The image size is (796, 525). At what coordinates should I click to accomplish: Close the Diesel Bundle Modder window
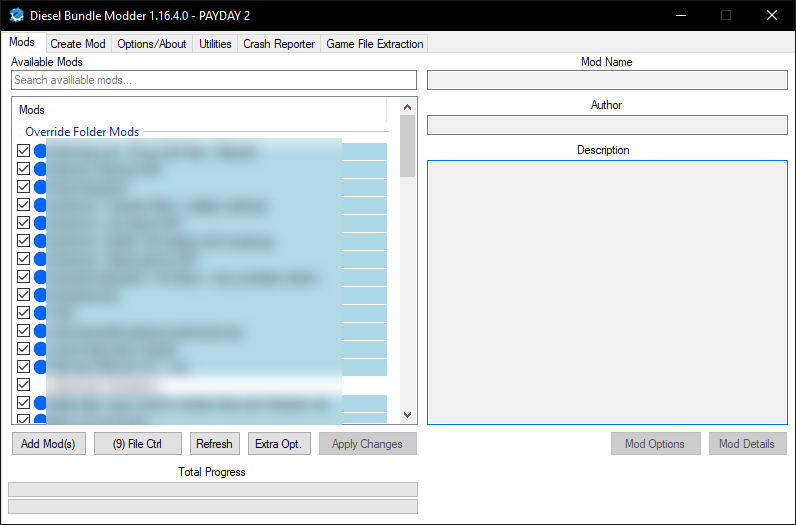click(x=772, y=15)
